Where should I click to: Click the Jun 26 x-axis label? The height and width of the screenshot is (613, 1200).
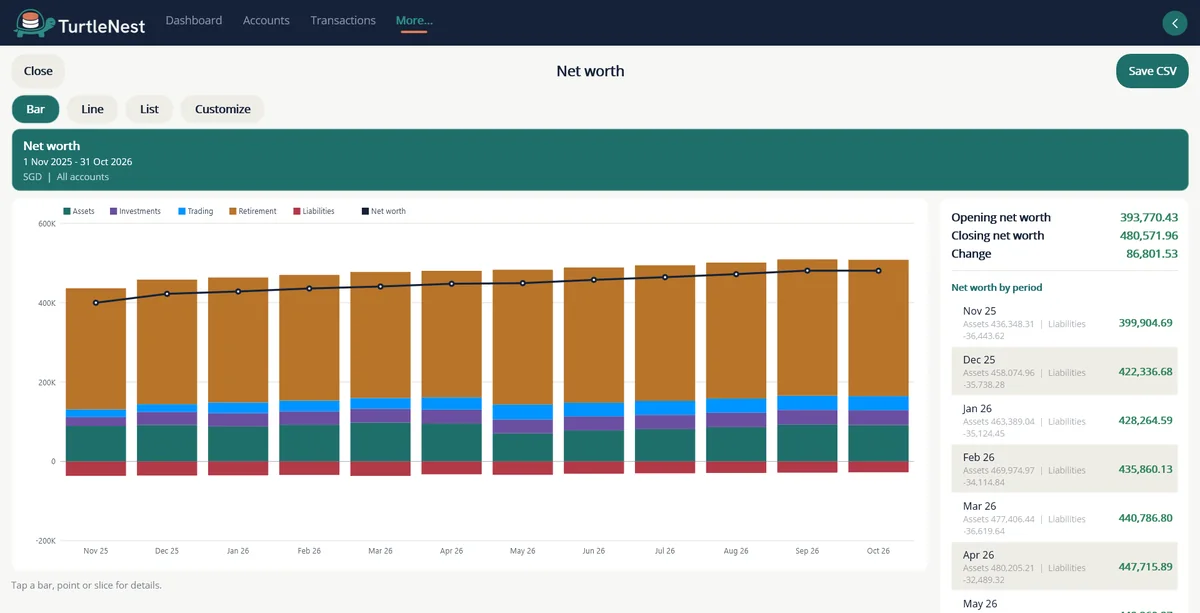[x=593, y=551]
